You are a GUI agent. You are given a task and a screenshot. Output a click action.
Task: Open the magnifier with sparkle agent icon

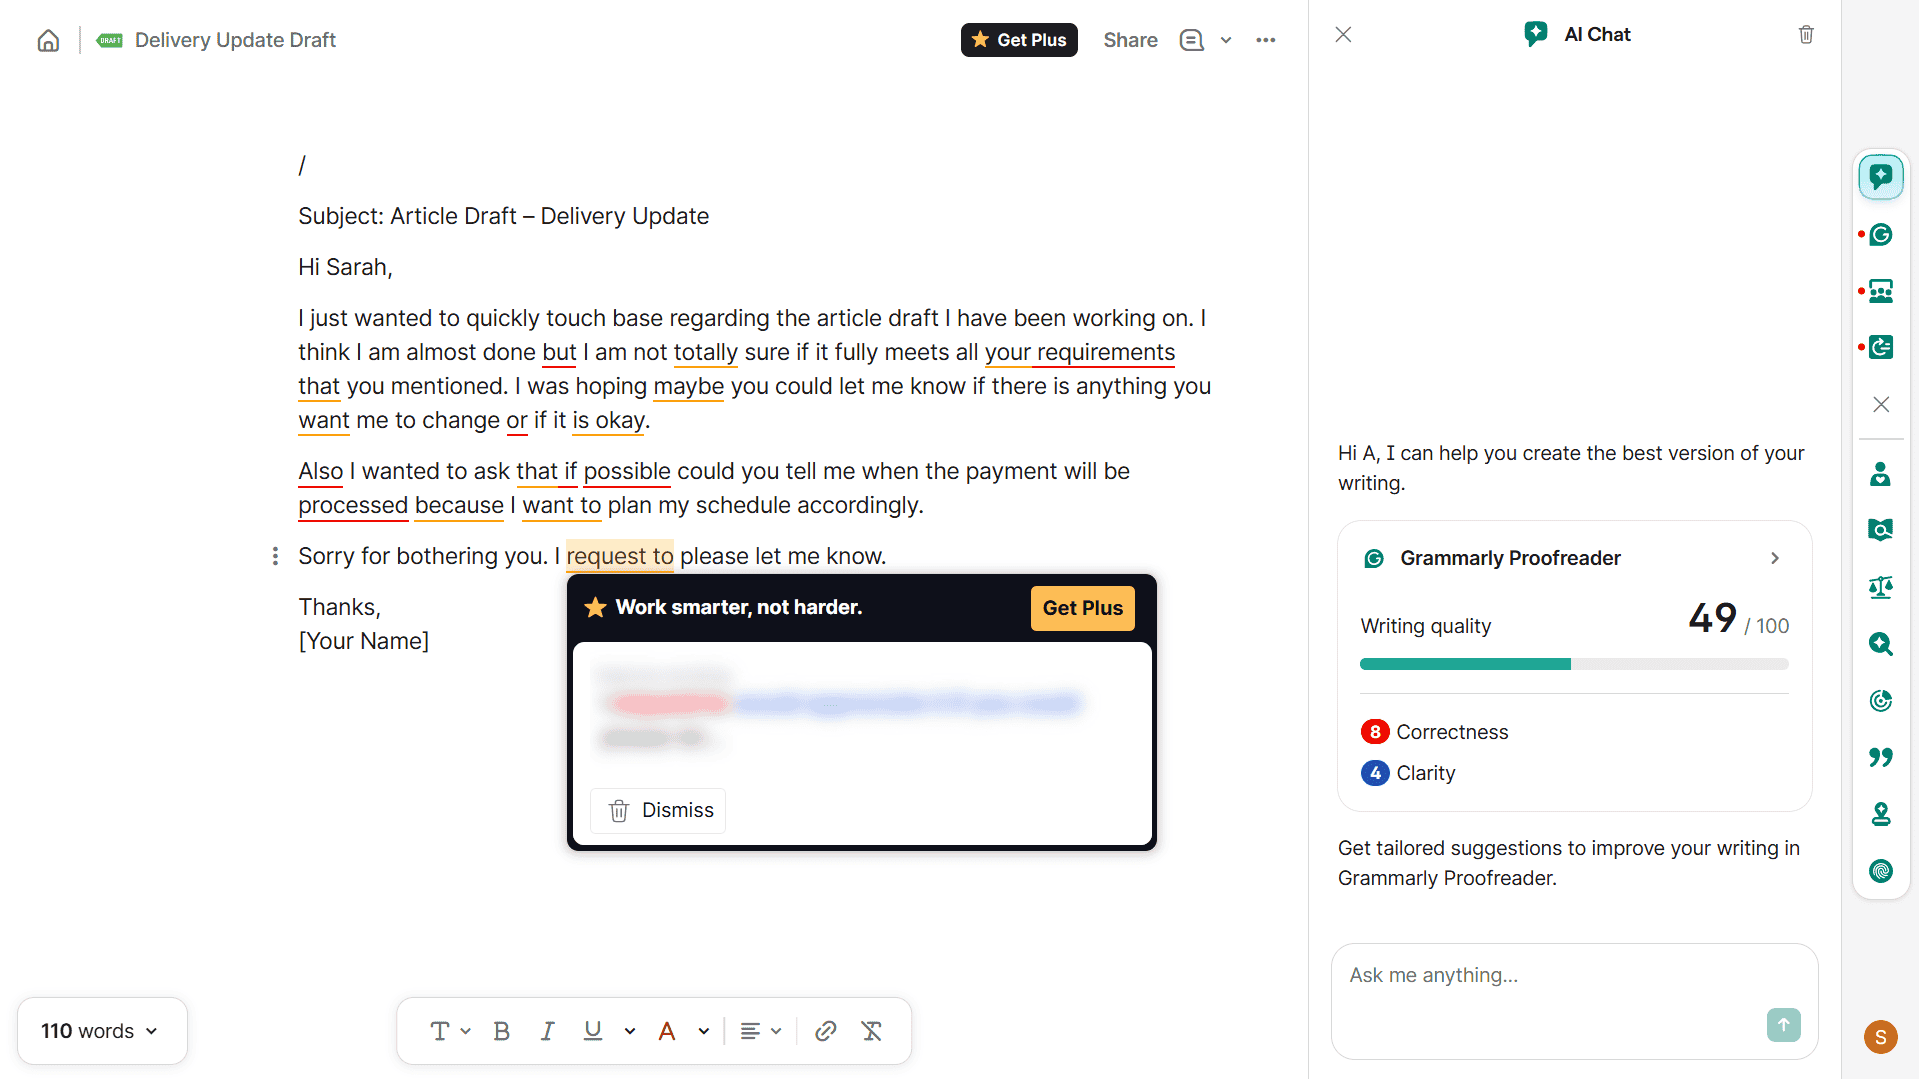(x=1881, y=644)
